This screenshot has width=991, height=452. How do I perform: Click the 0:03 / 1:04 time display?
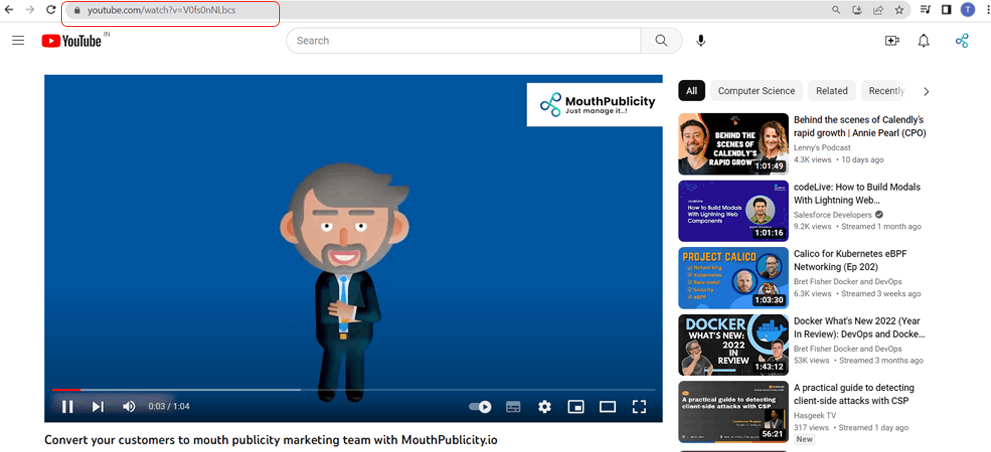pyautogui.click(x=169, y=406)
